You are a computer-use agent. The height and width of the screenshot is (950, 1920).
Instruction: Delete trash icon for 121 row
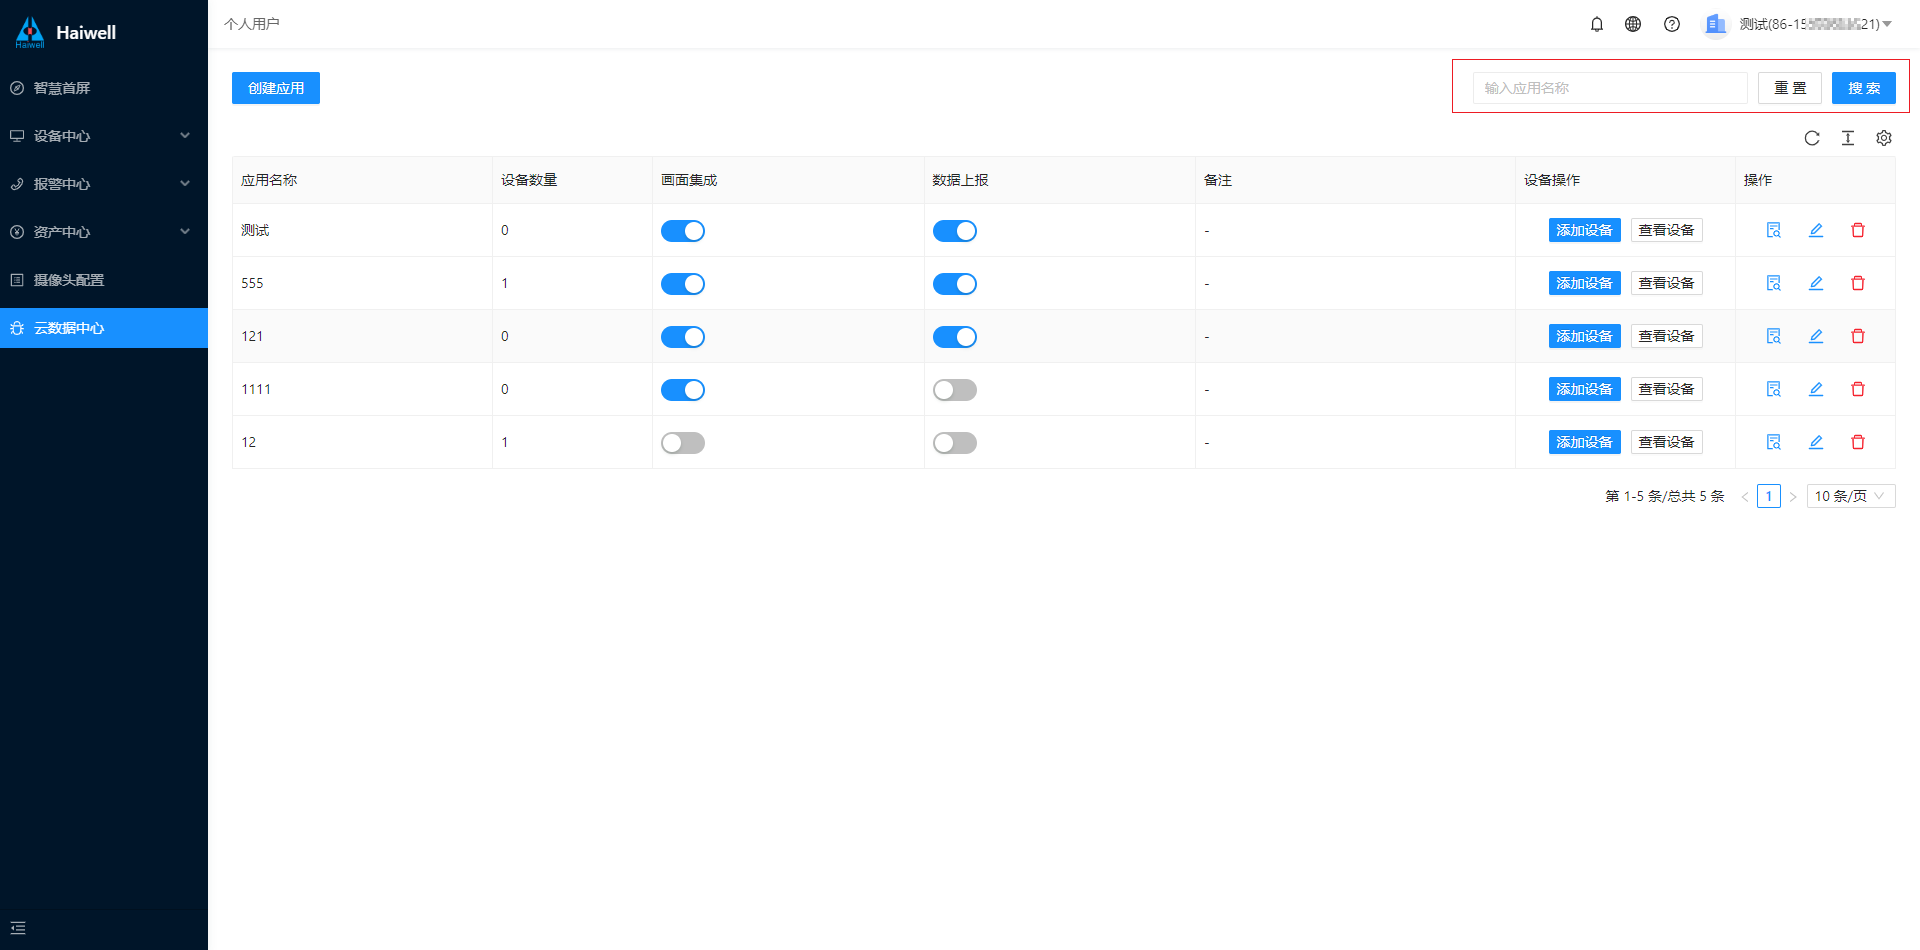1858,336
